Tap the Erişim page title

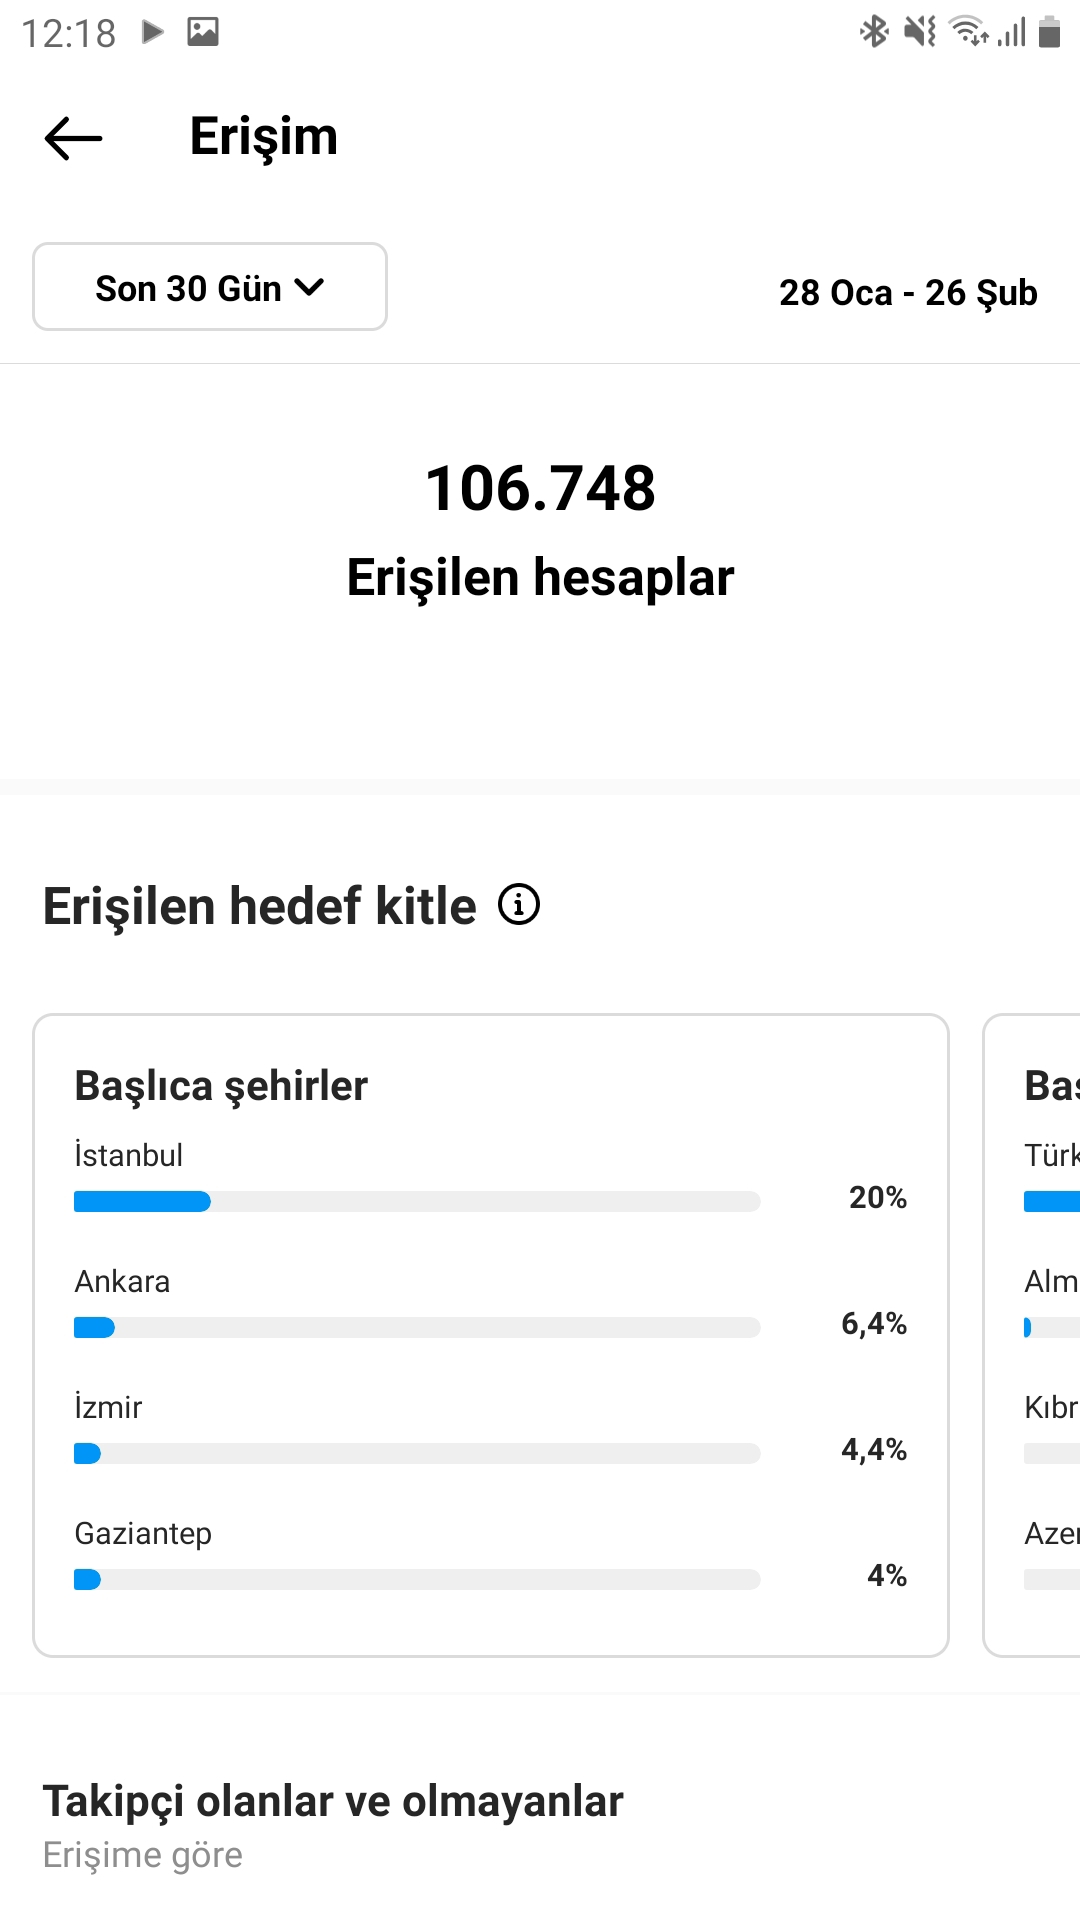(264, 137)
